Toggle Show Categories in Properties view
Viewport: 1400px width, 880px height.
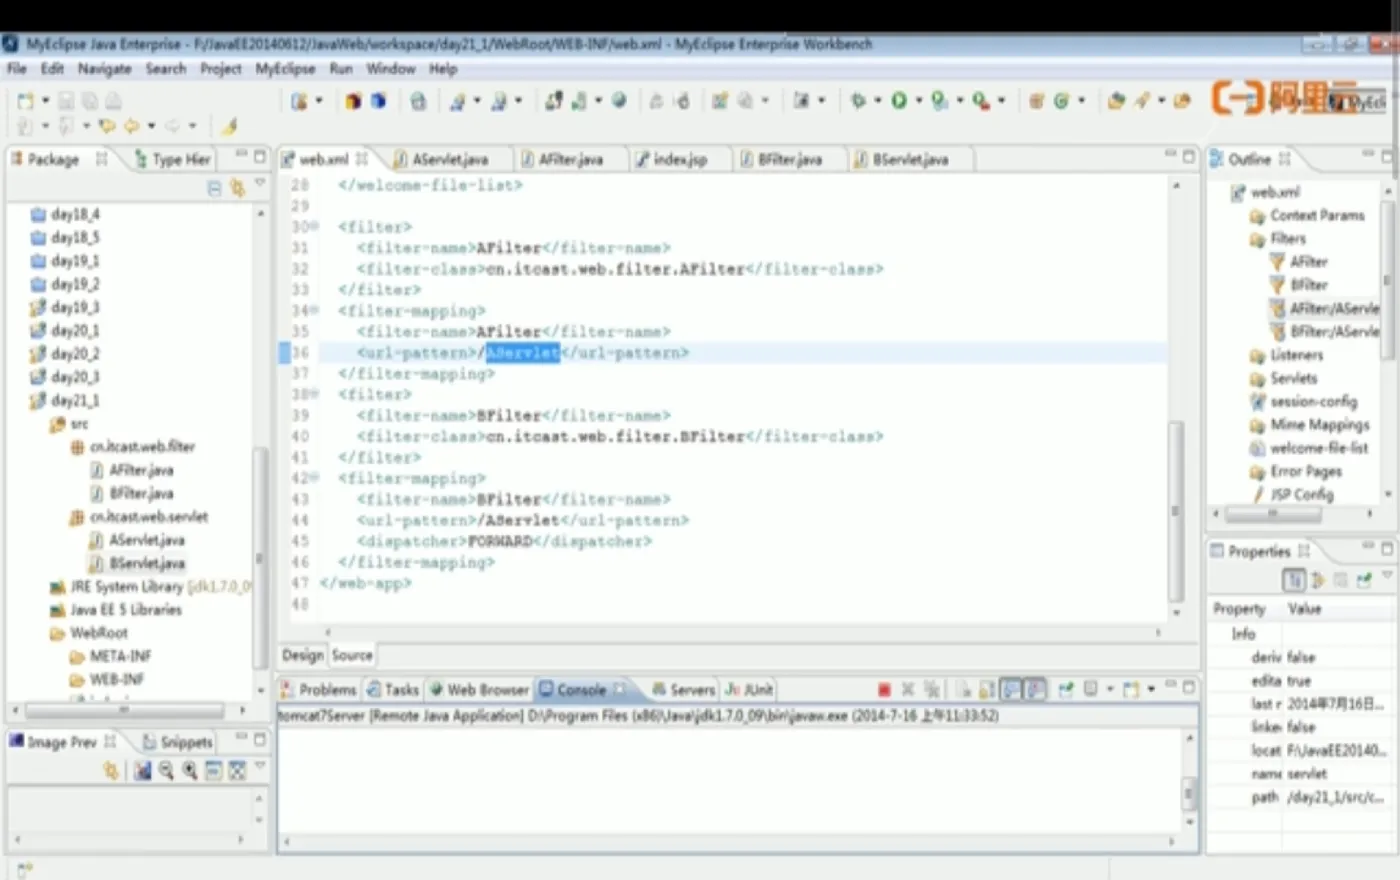(1294, 580)
